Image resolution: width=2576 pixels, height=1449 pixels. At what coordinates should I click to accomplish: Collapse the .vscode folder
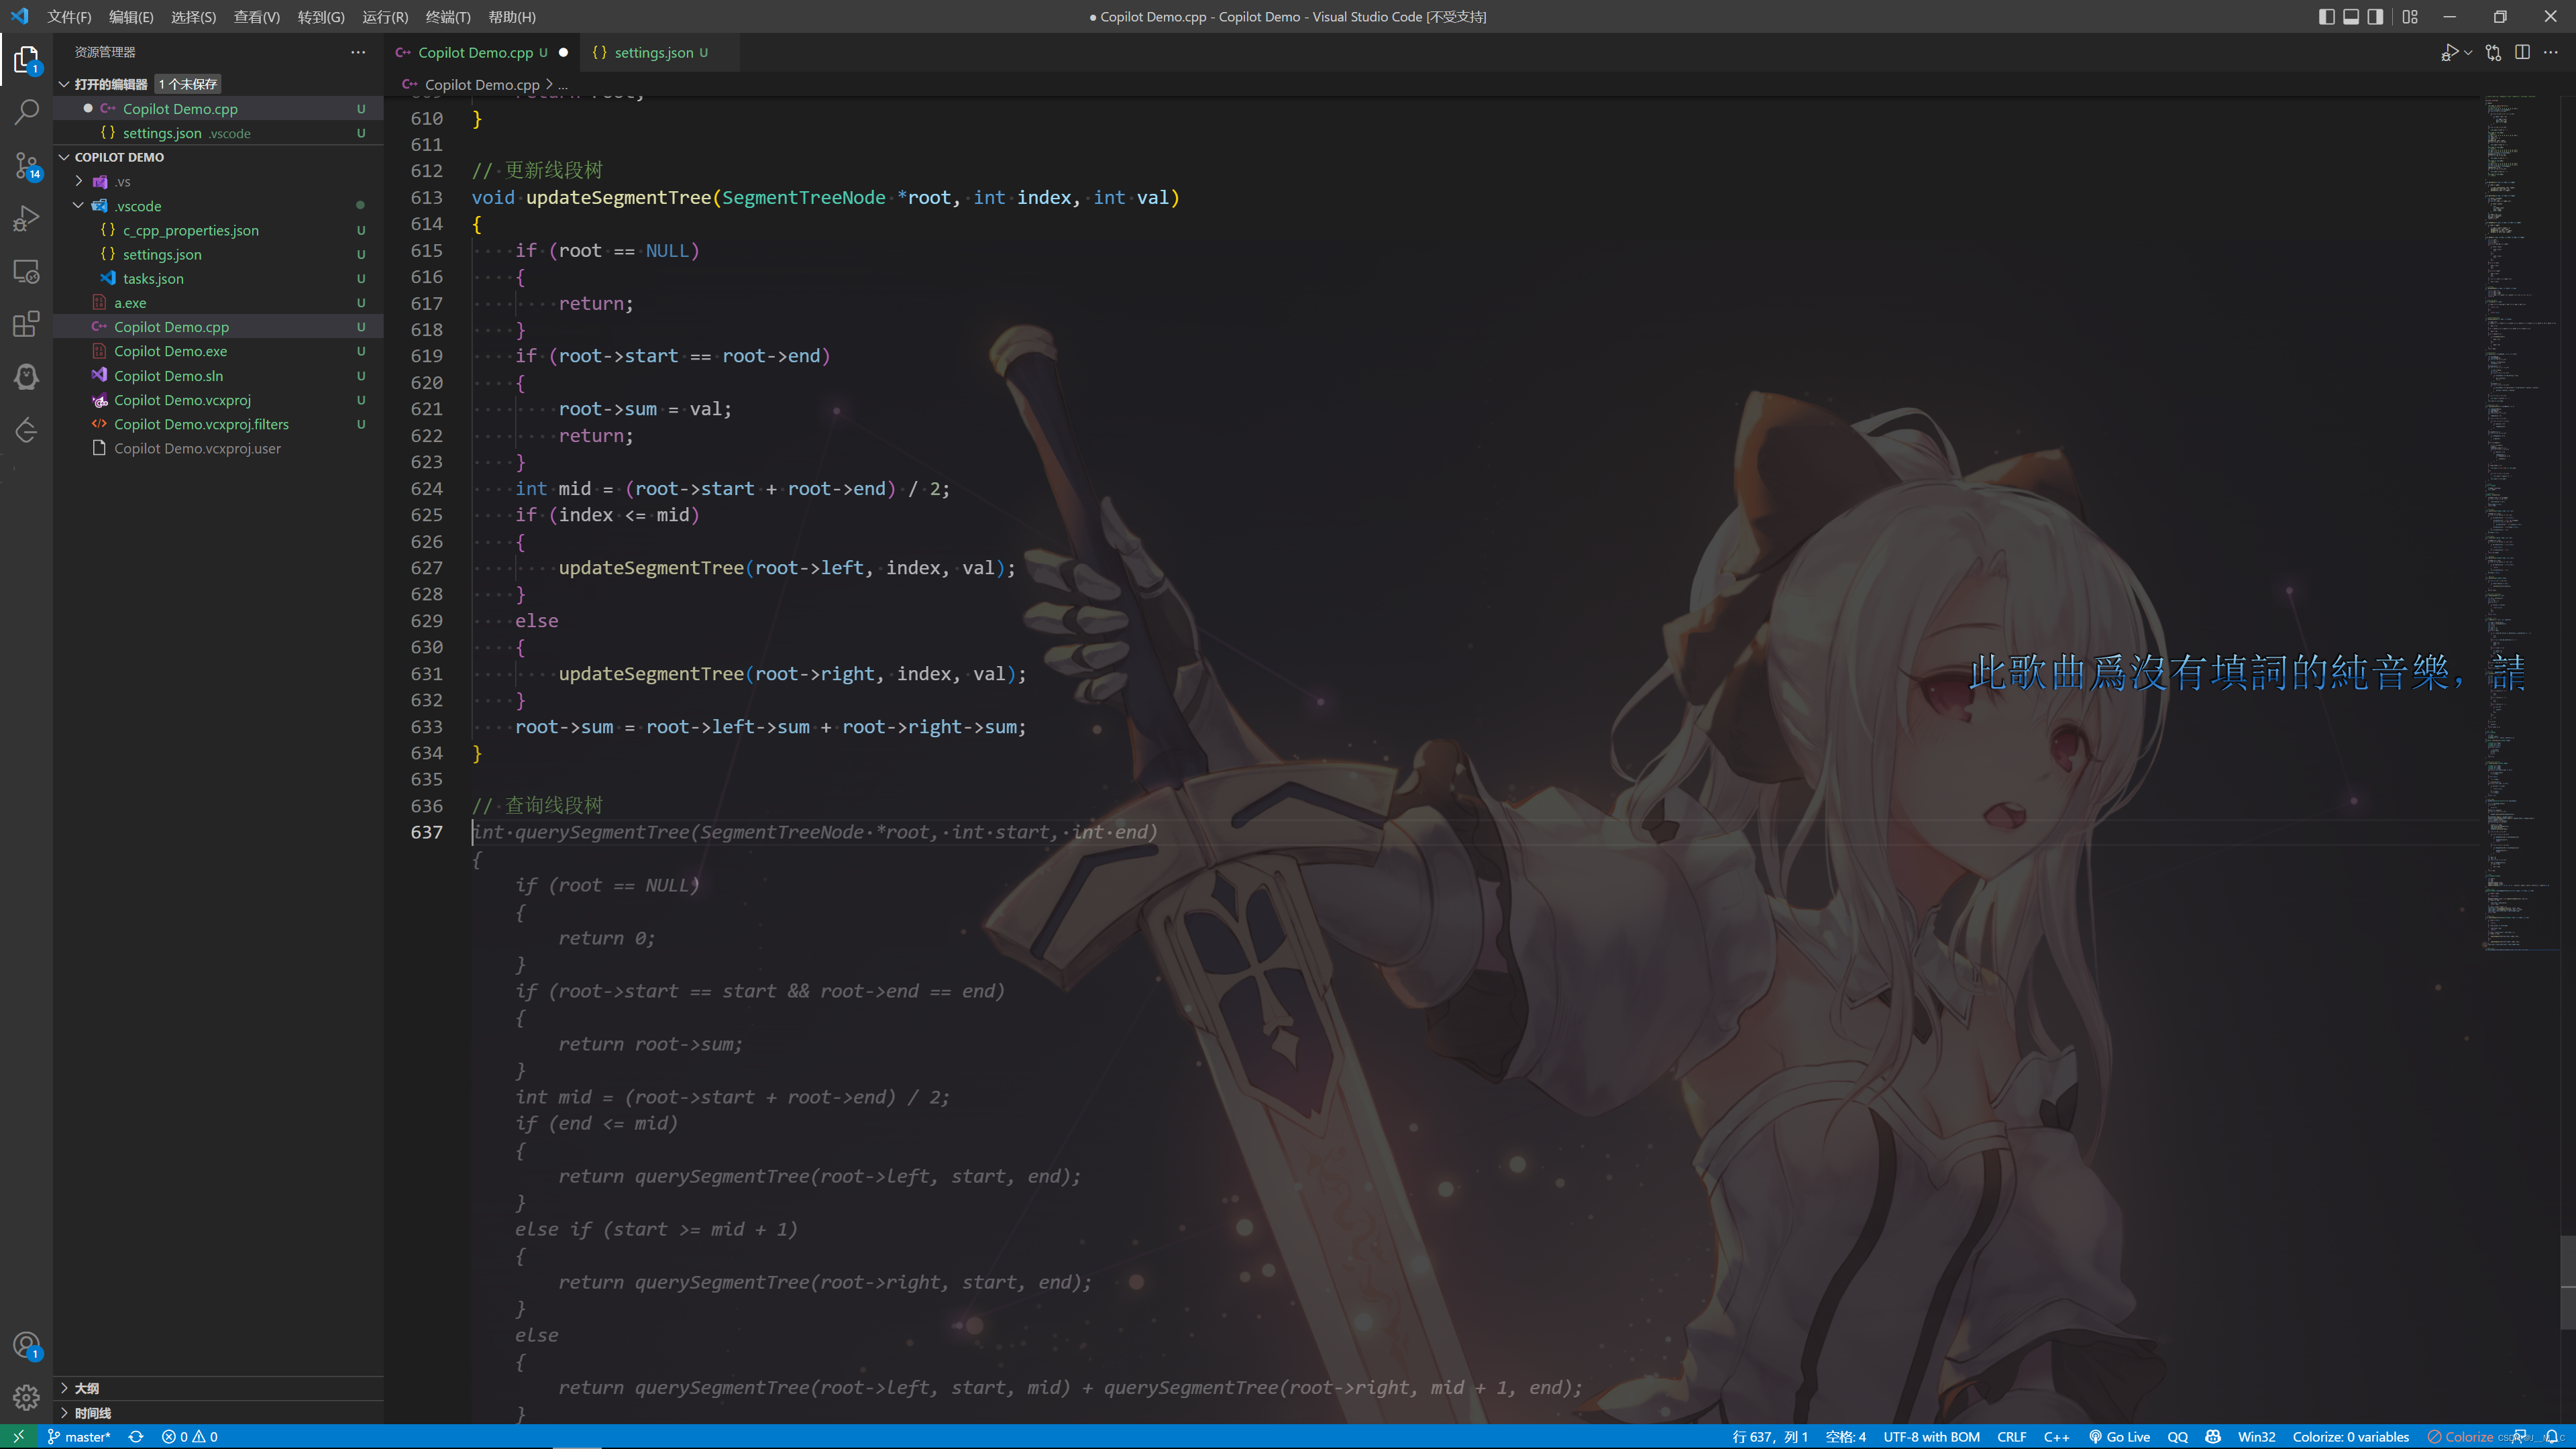pos(138,206)
